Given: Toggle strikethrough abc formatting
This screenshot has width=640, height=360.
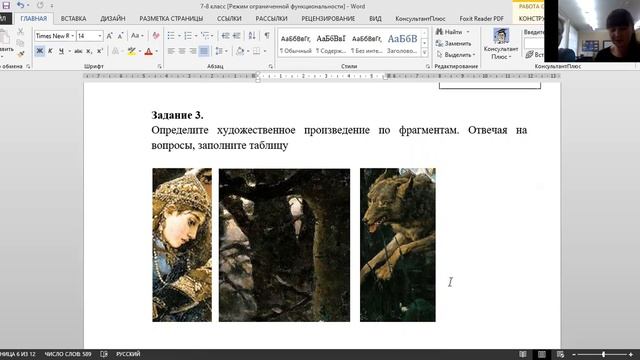Looking at the screenshot, I should click(x=78, y=51).
